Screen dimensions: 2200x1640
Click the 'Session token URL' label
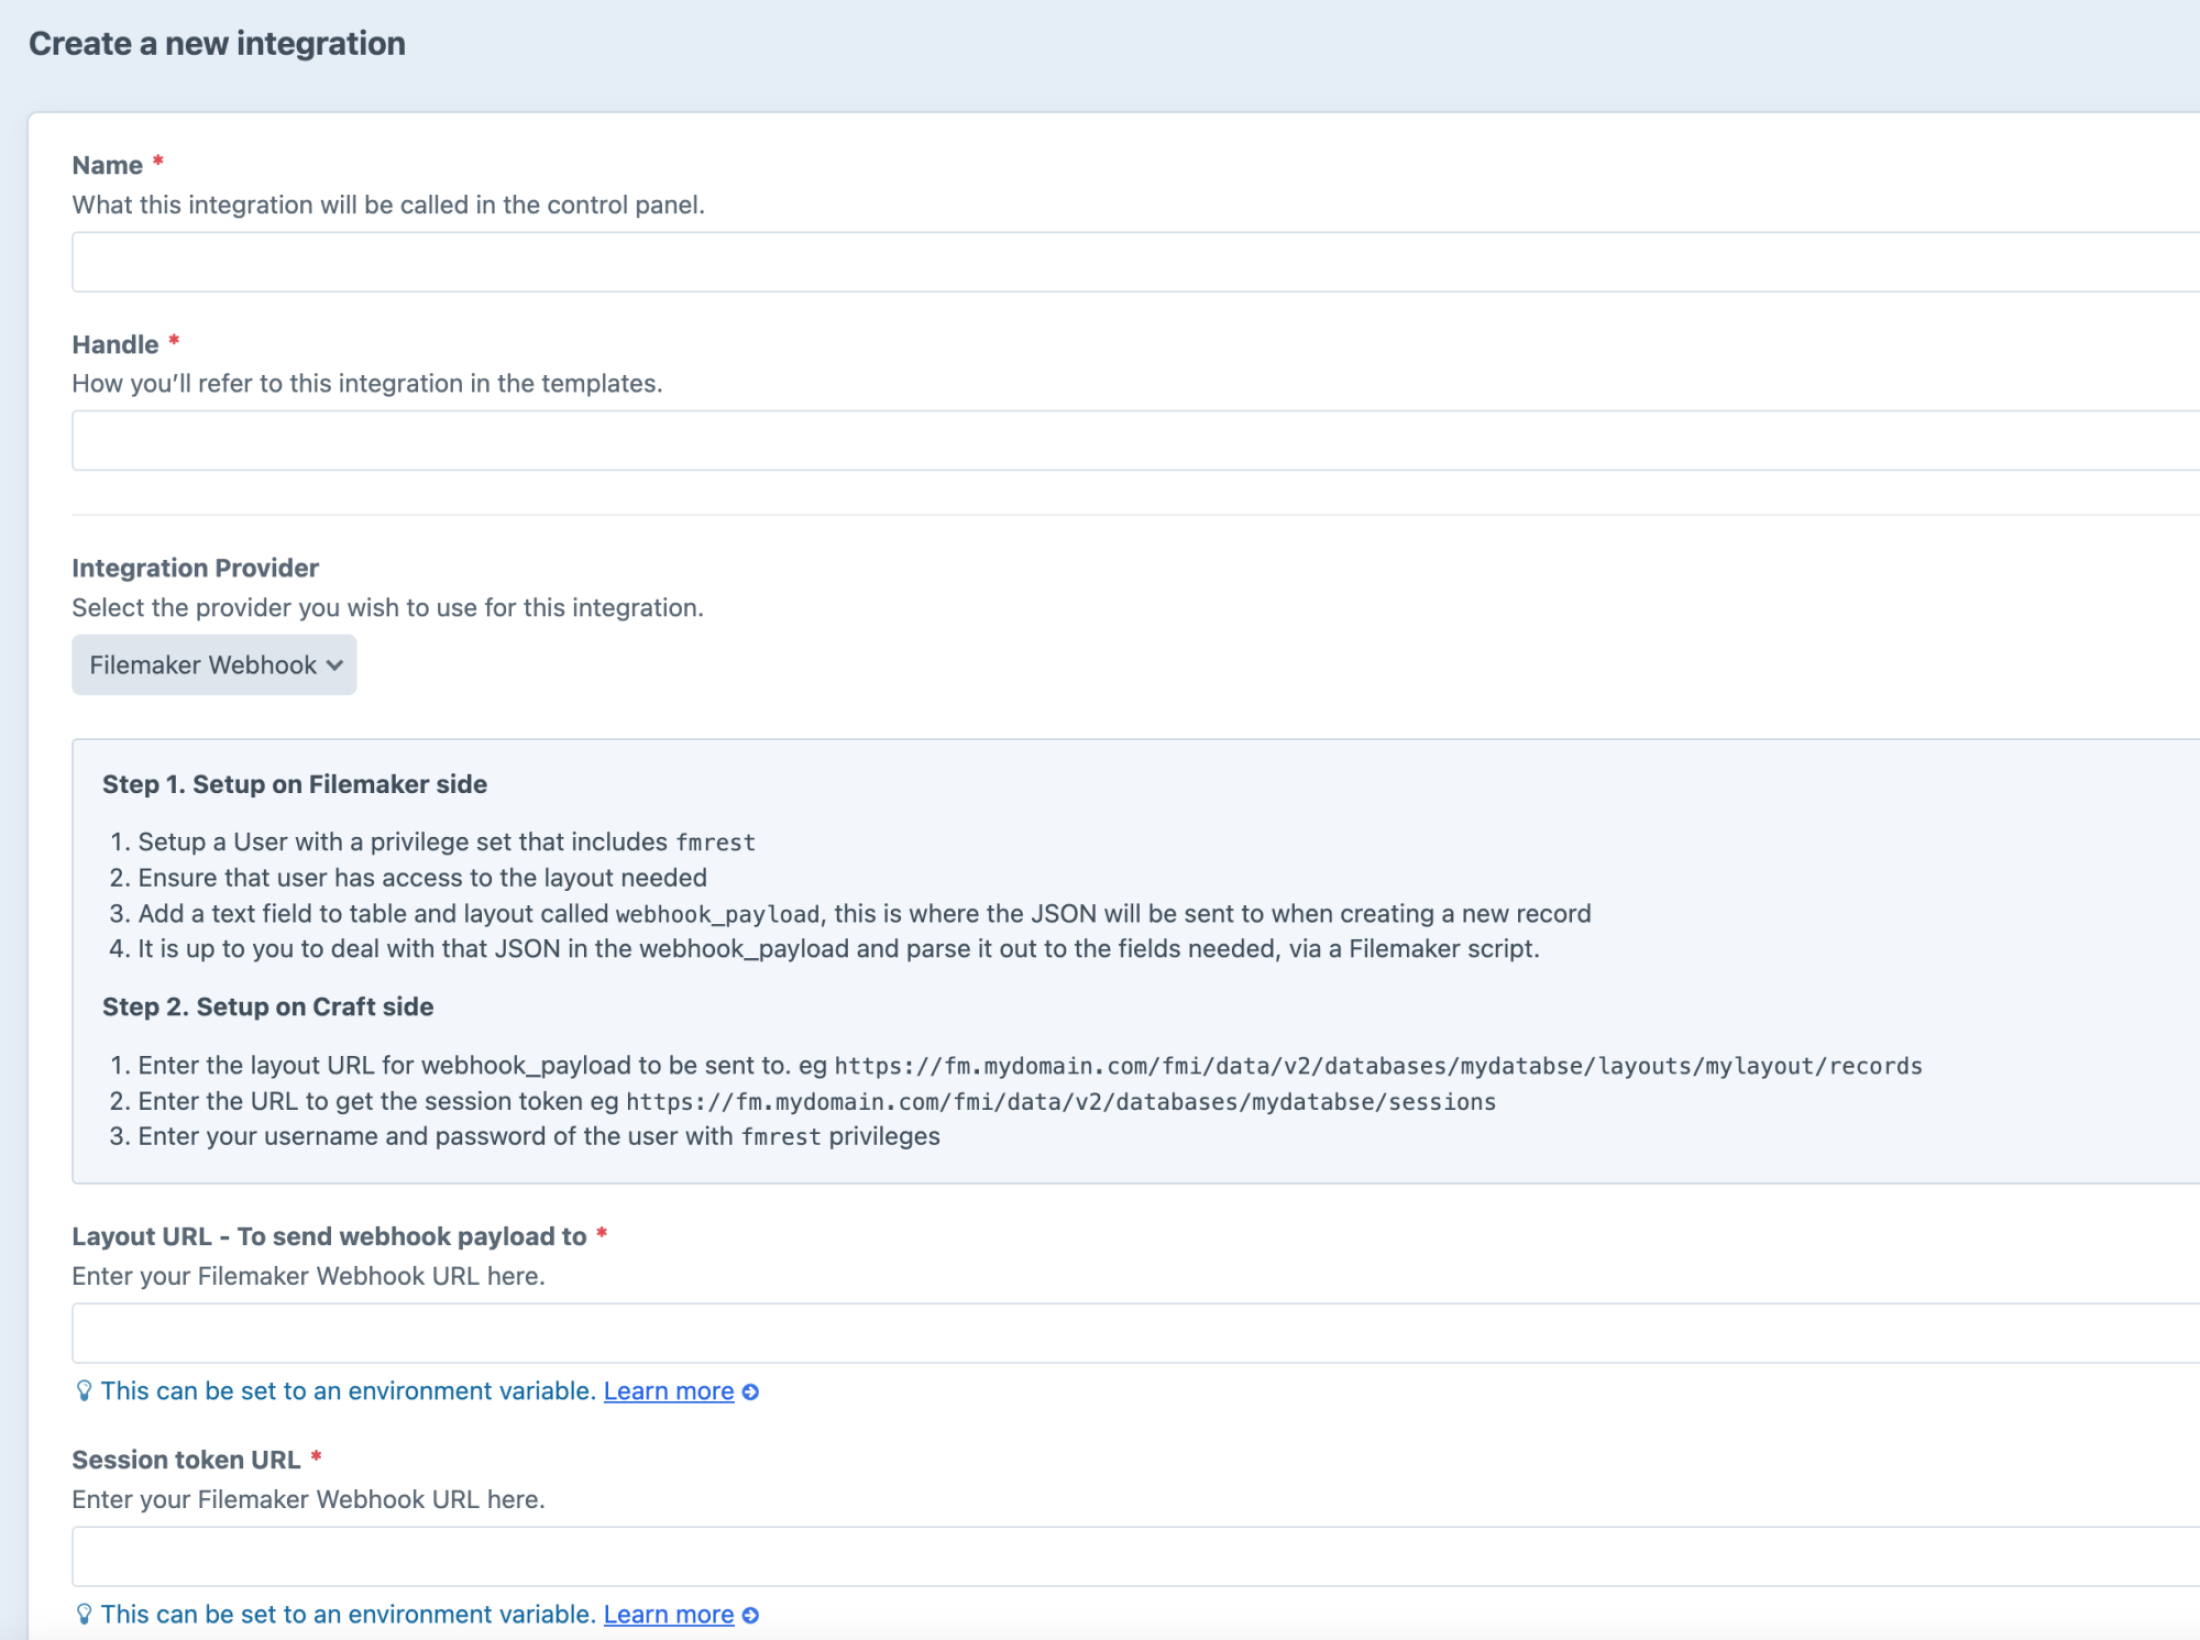[x=186, y=1460]
